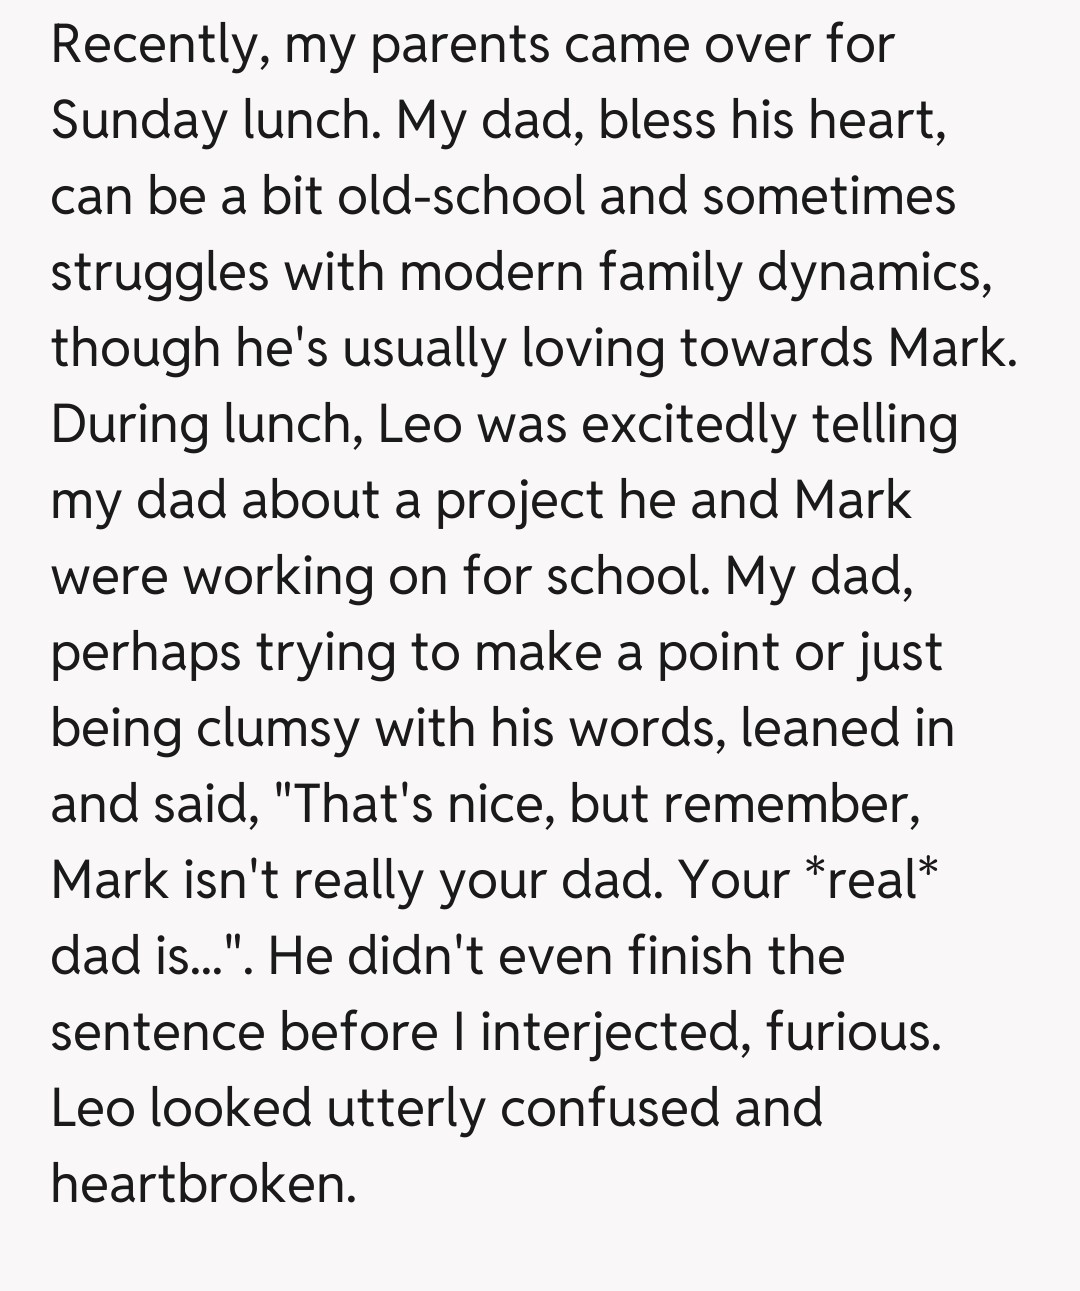This screenshot has width=1080, height=1291.
Task: Select the word "dynamics"
Action: 868,272
